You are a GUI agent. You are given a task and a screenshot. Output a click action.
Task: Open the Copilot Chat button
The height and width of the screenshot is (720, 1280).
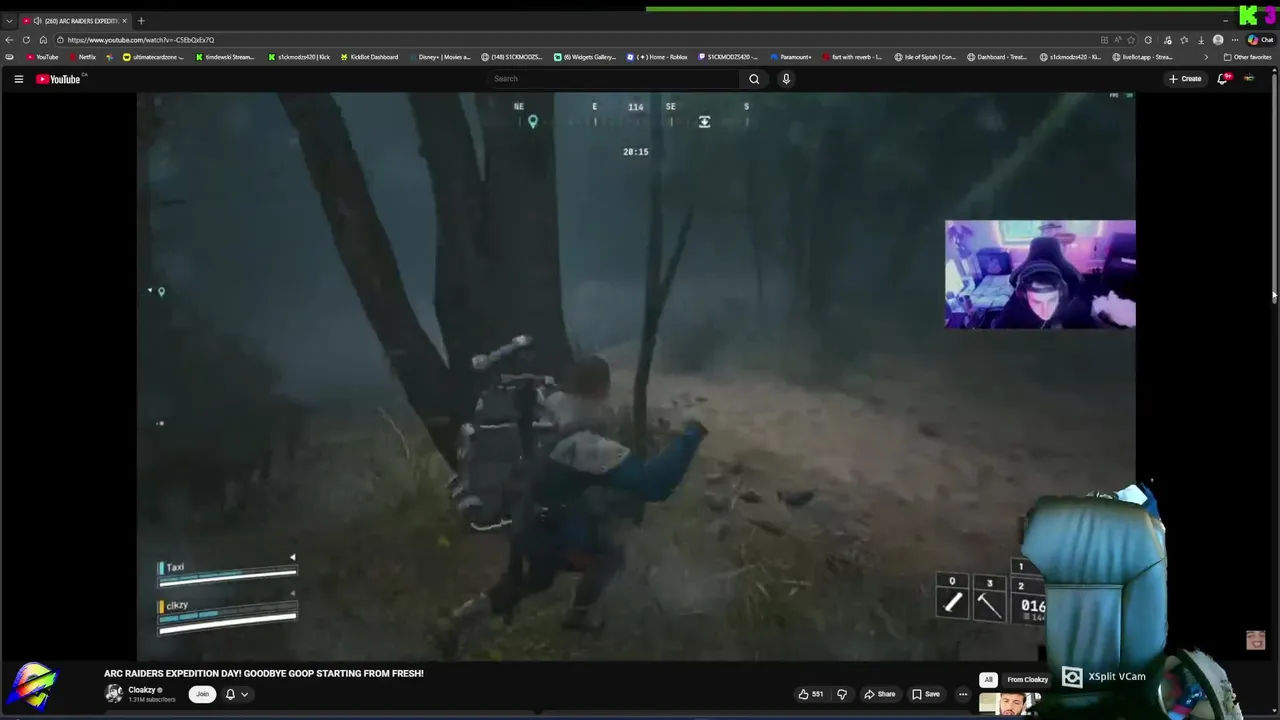[x=1260, y=40]
